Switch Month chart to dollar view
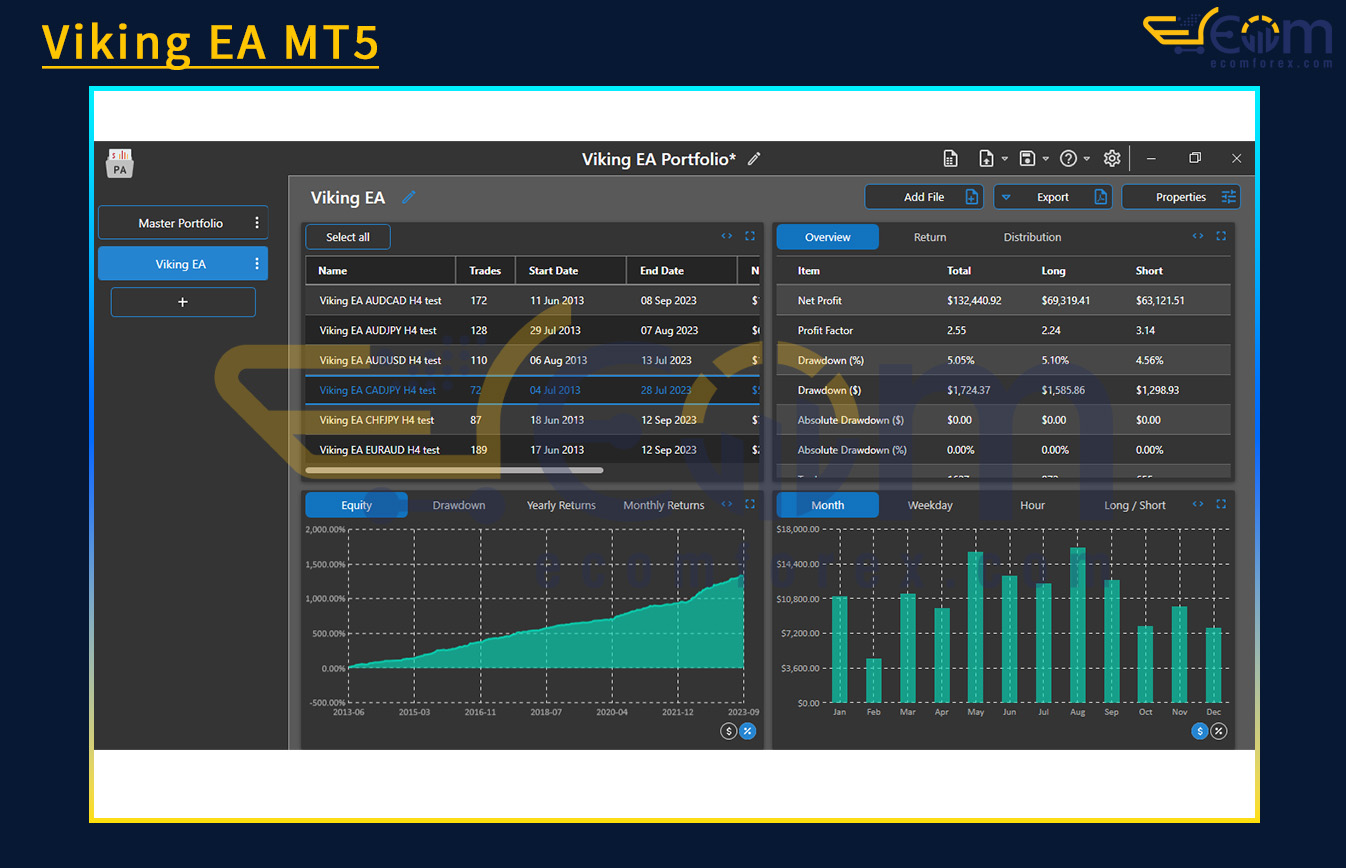Image resolution: width=1346 pixels, height=868 pixels. point(1200,732)
